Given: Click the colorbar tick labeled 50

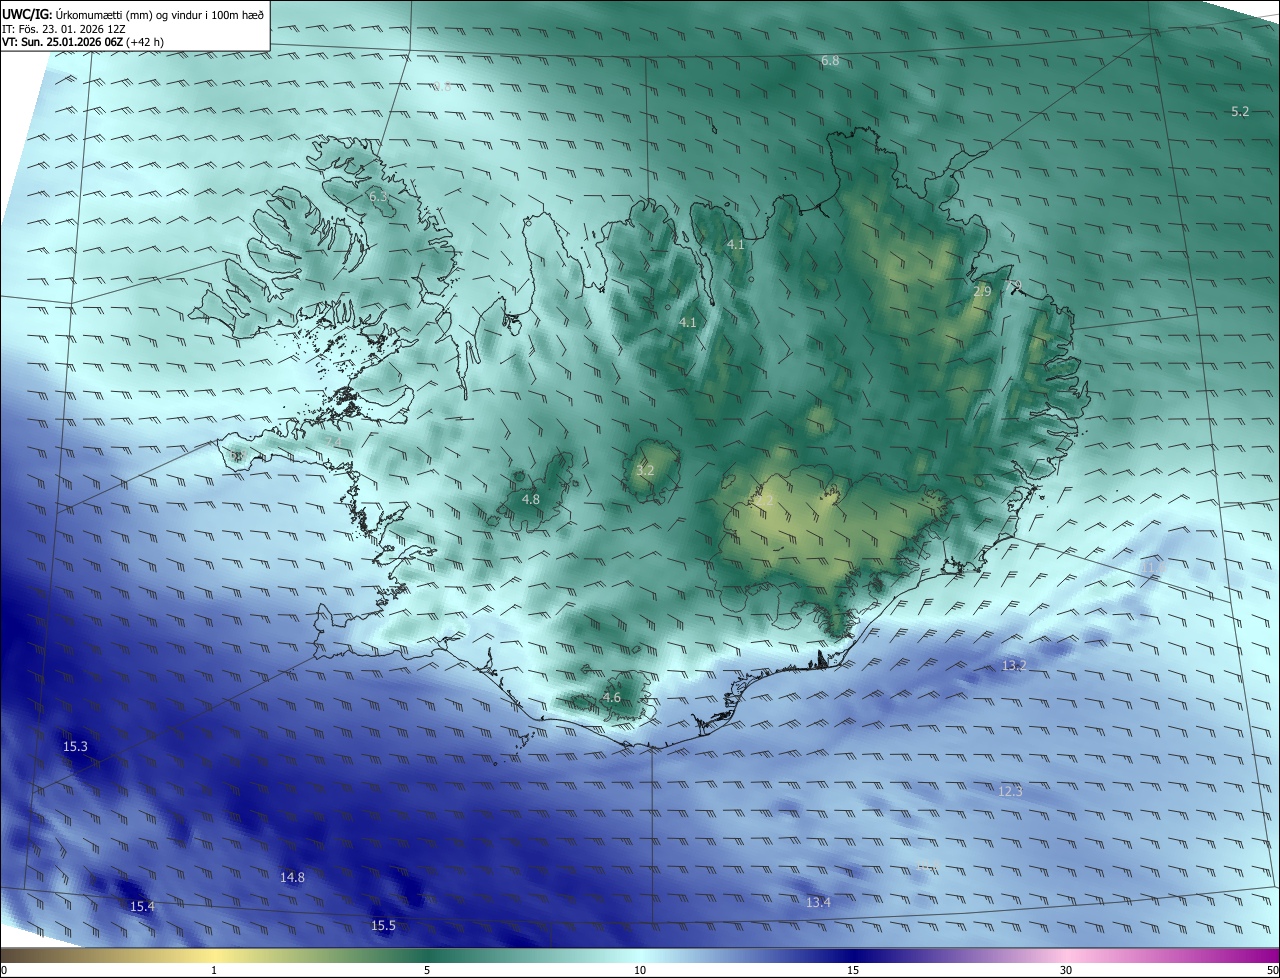Looking at the screenshot, I should pos(1272,970).
